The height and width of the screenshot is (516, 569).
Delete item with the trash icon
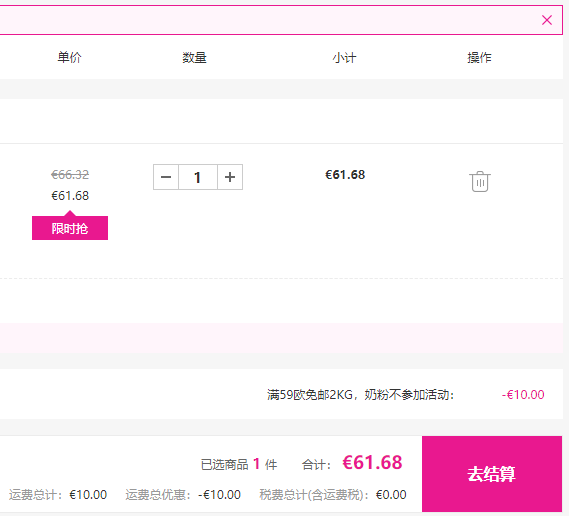pos(480,181)
